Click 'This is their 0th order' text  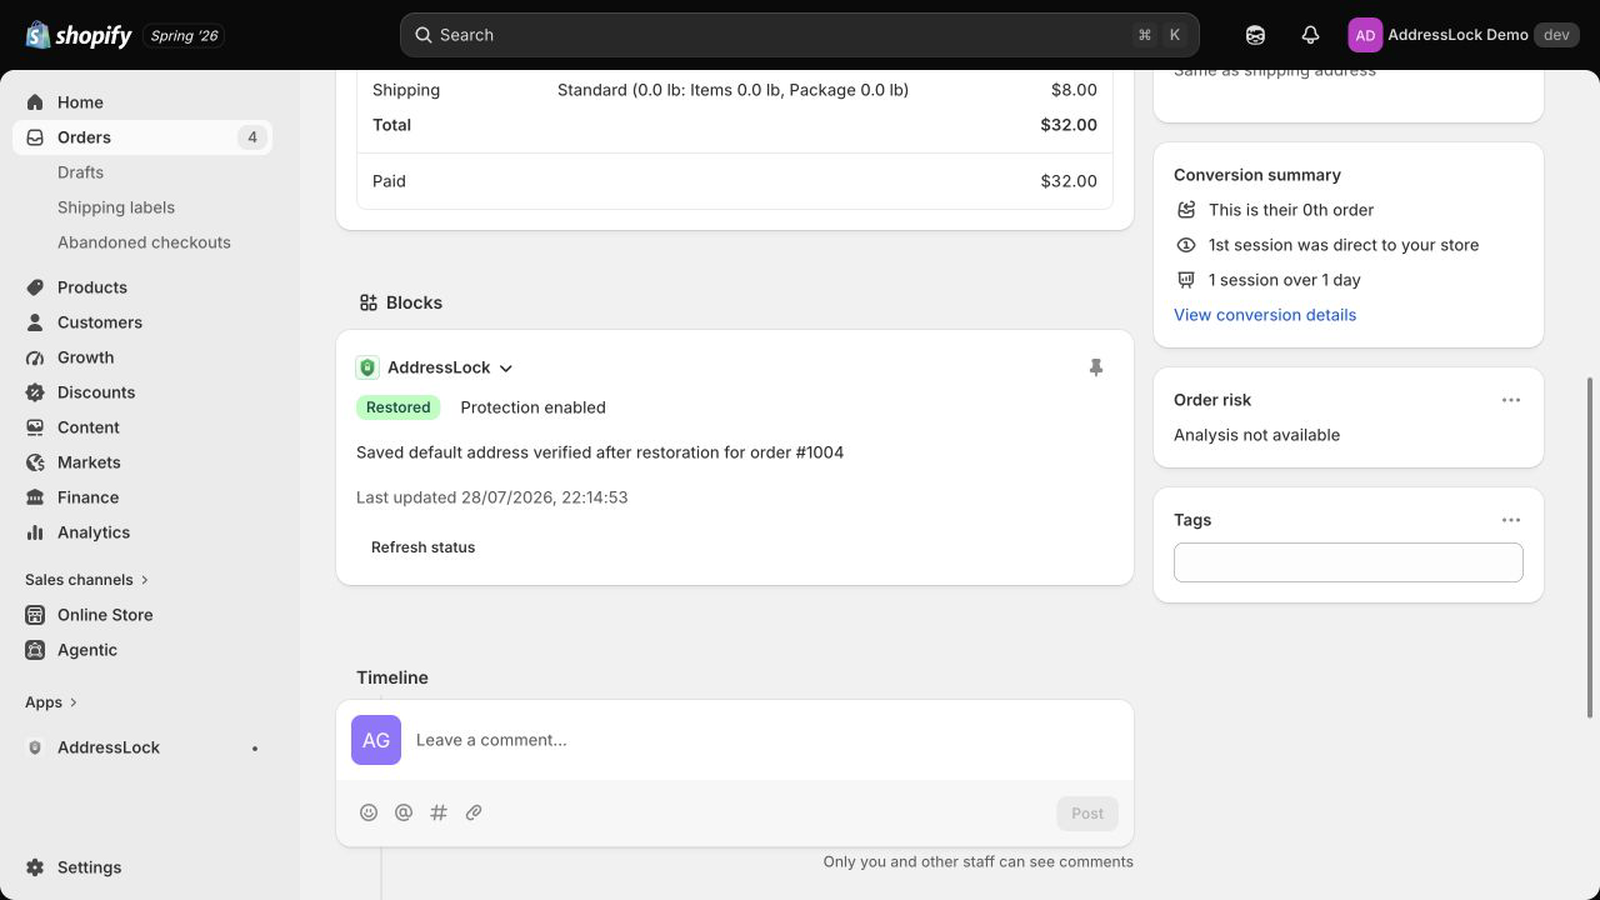pos(1291,210)
